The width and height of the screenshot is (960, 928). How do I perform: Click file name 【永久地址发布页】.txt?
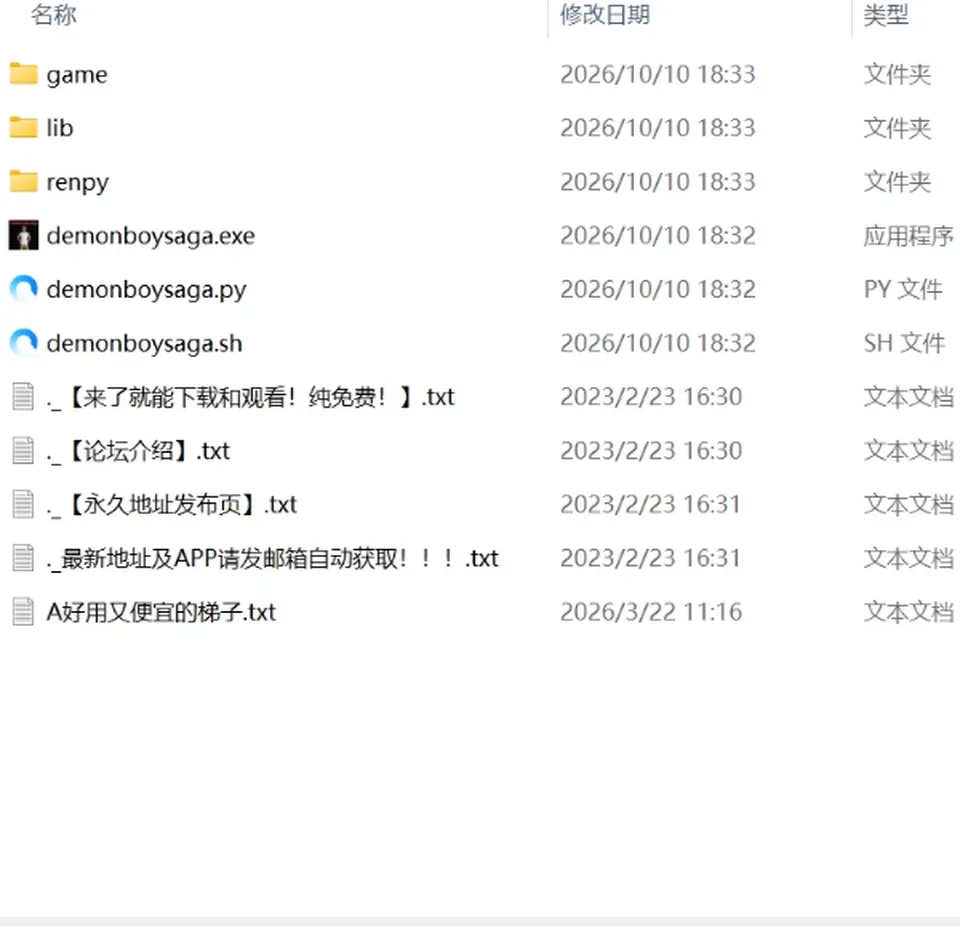coord(172,505)
